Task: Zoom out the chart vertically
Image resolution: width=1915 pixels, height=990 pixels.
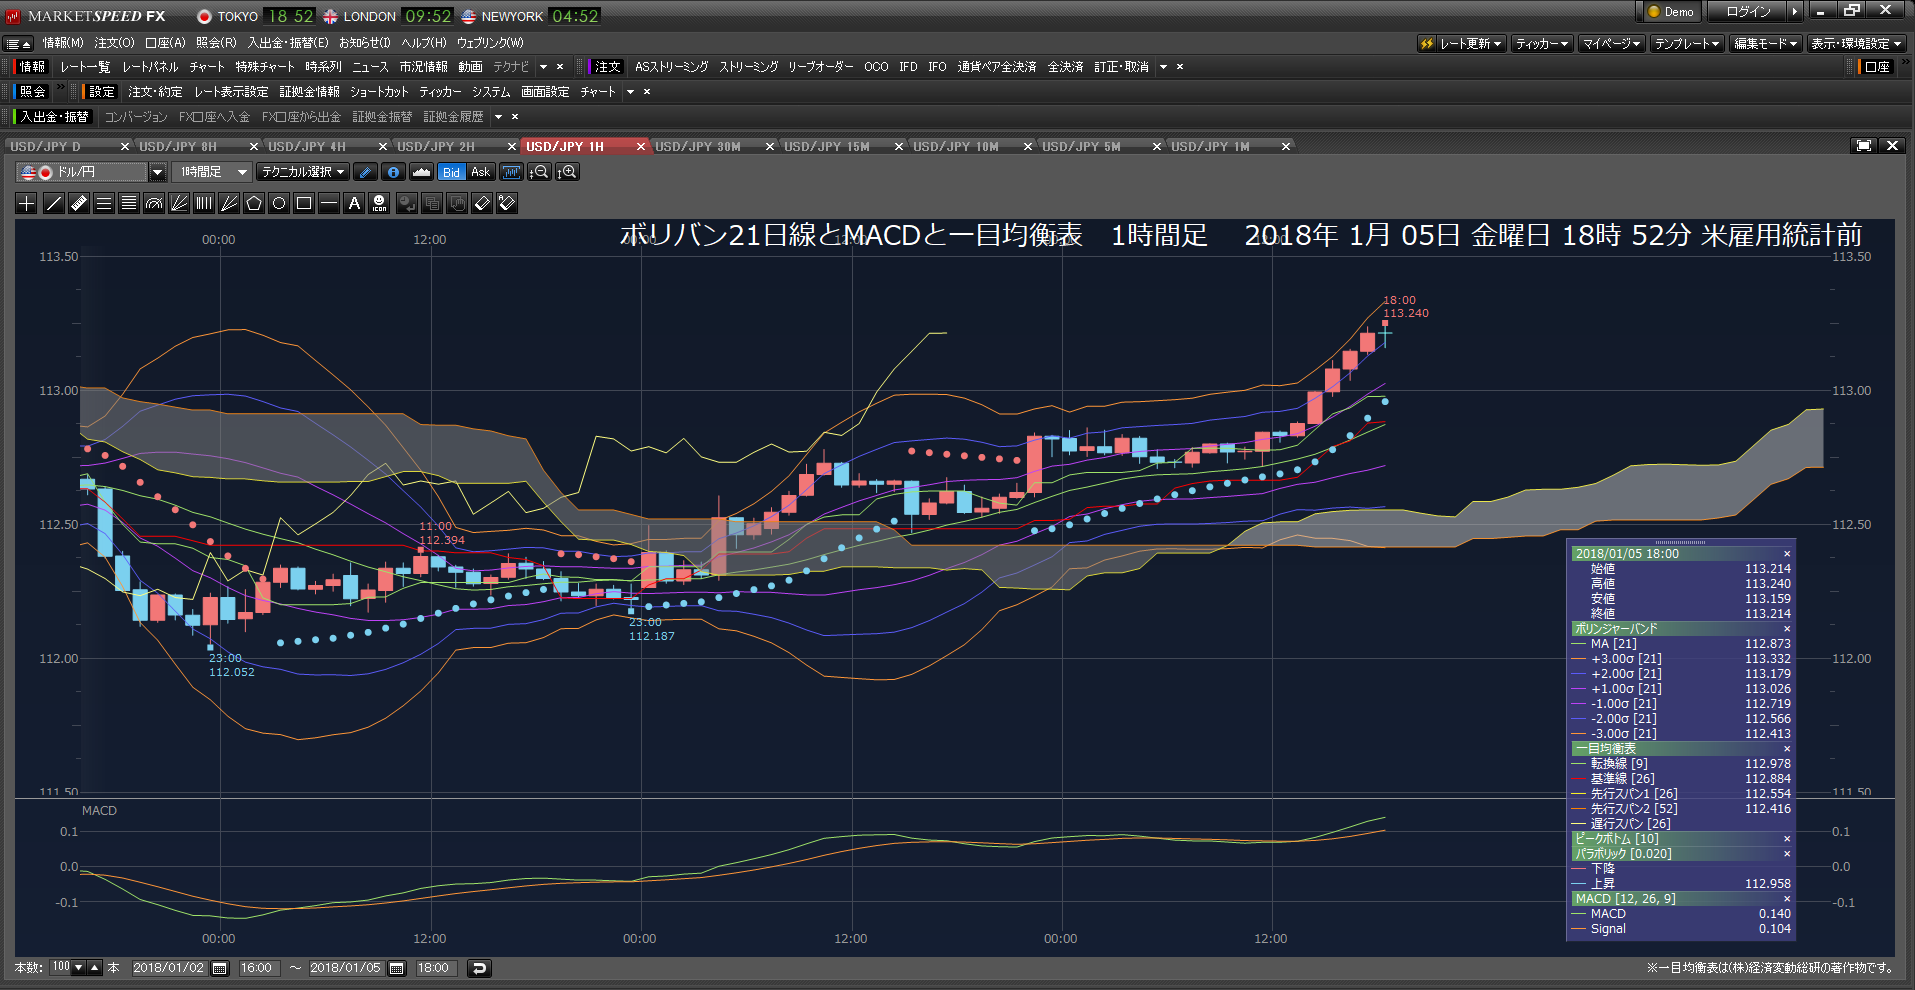Action: [539, 172]
